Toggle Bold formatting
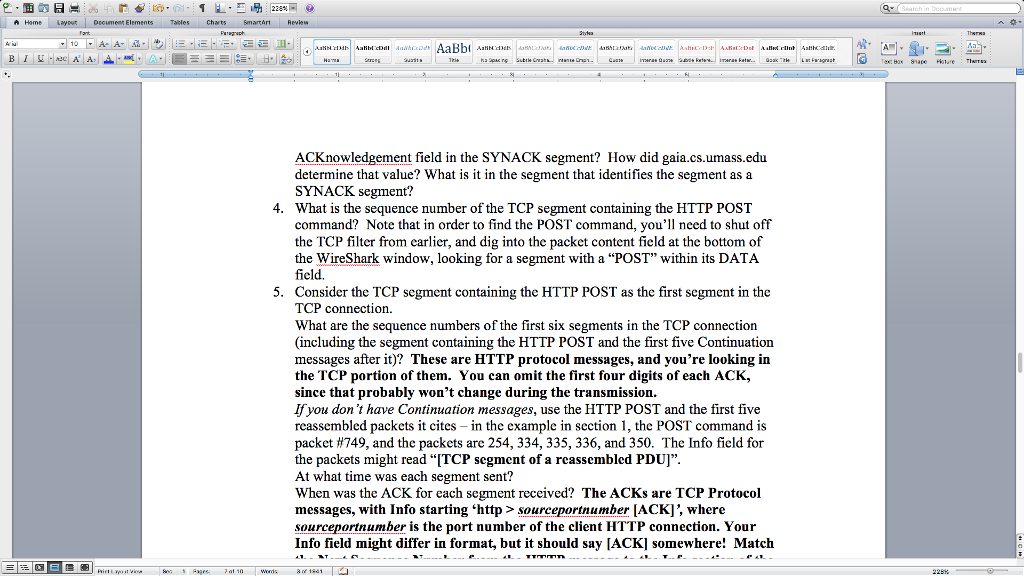Viewport: 1024px width, 576px height. click(x=11, y=58)
